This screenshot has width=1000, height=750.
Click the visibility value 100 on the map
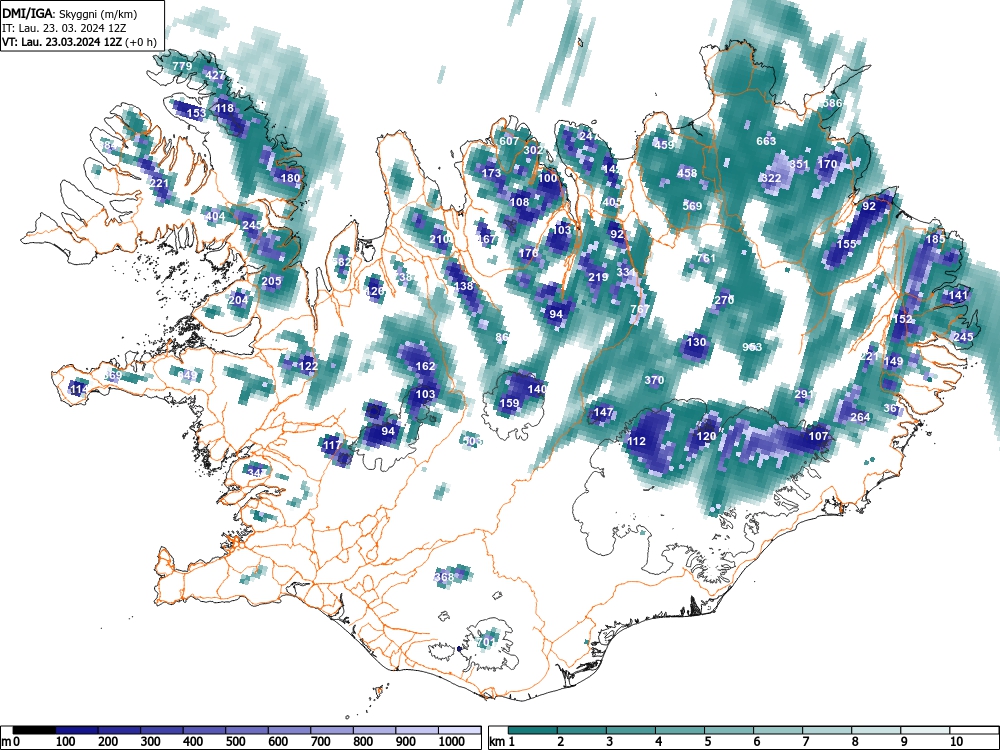[547, 179]
